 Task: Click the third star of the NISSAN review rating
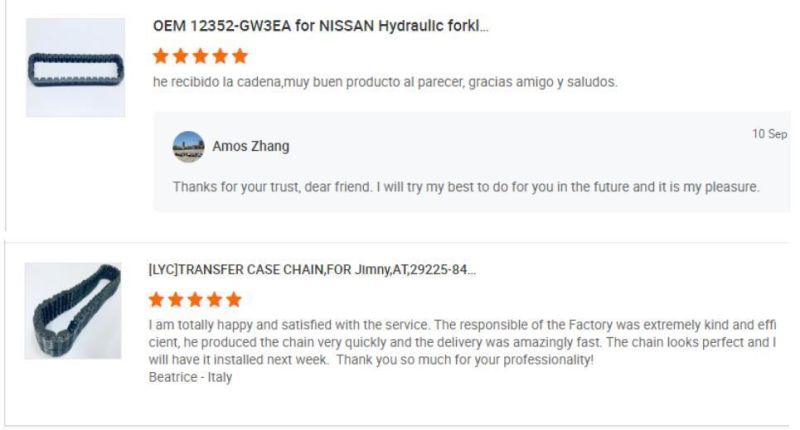pos(201,57)
